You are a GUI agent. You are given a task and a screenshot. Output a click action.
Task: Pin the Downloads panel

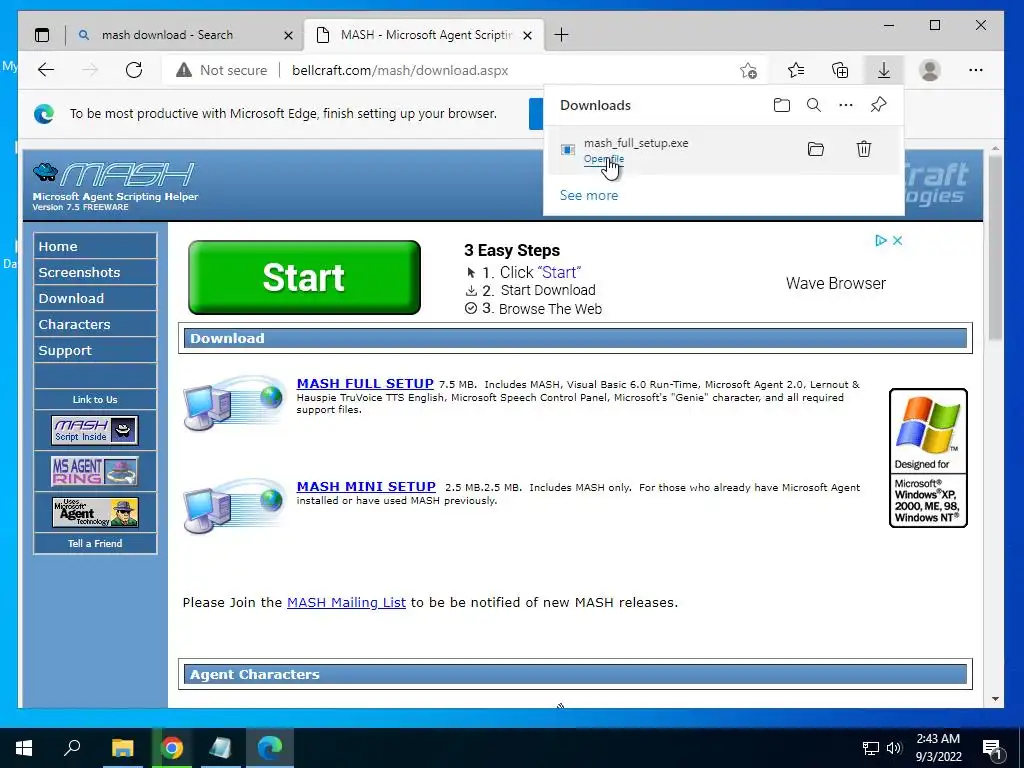(x=878, y=104)
